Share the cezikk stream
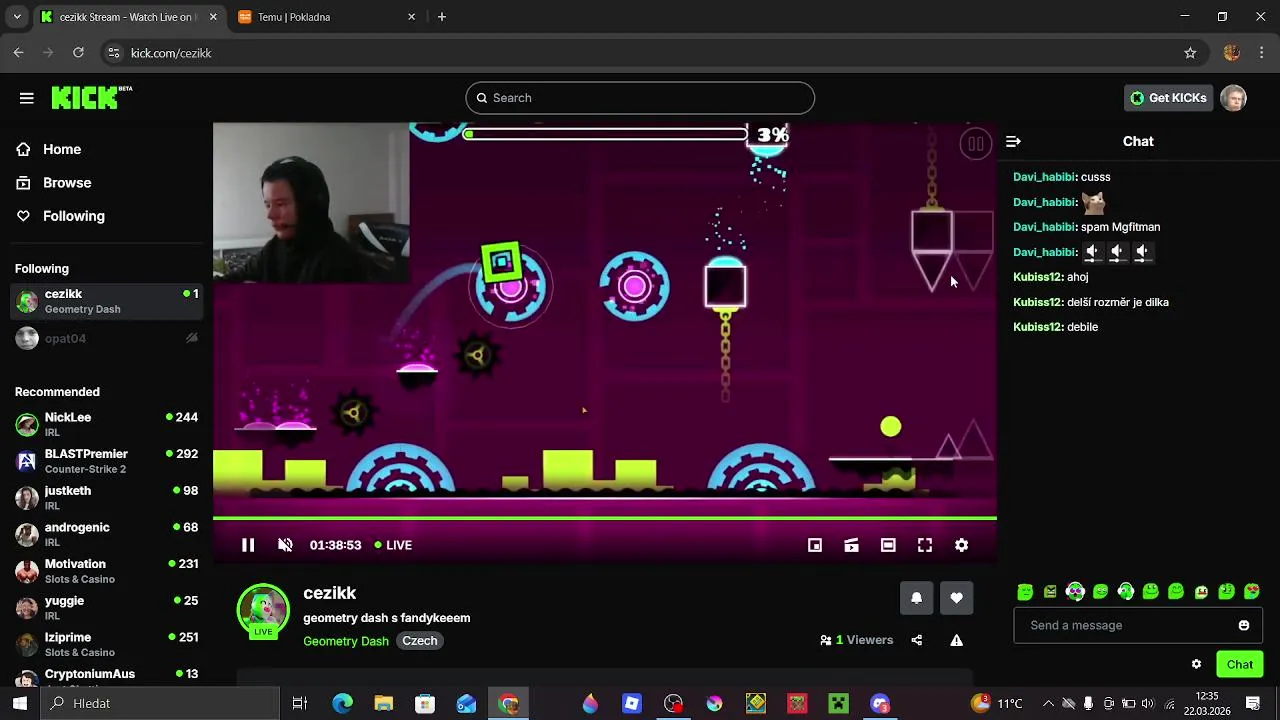 coord(917,640)
